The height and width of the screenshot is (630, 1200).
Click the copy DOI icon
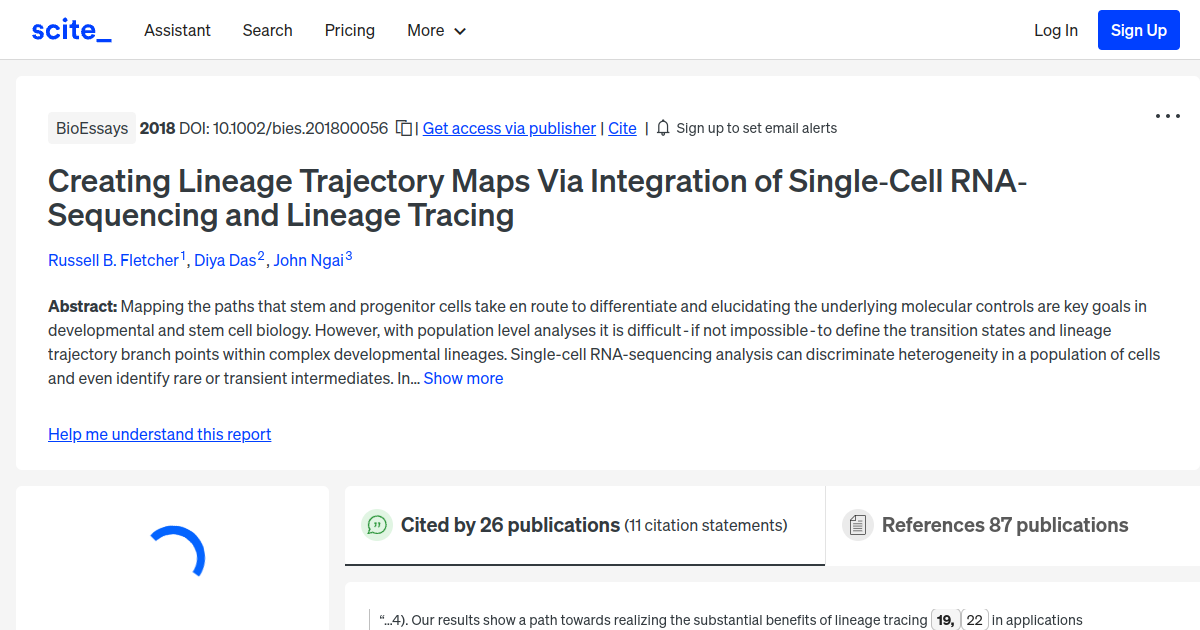pyautogui.click(x=403, y=128)
